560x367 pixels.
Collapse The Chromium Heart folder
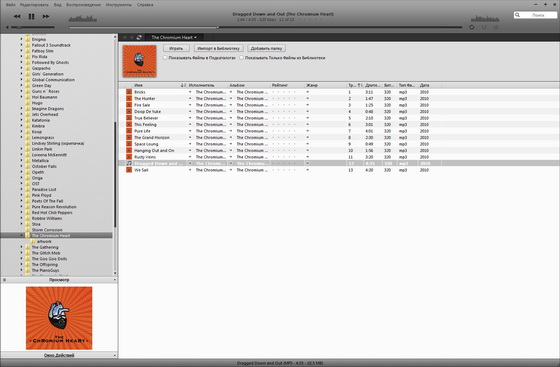(x=21, y=236)
